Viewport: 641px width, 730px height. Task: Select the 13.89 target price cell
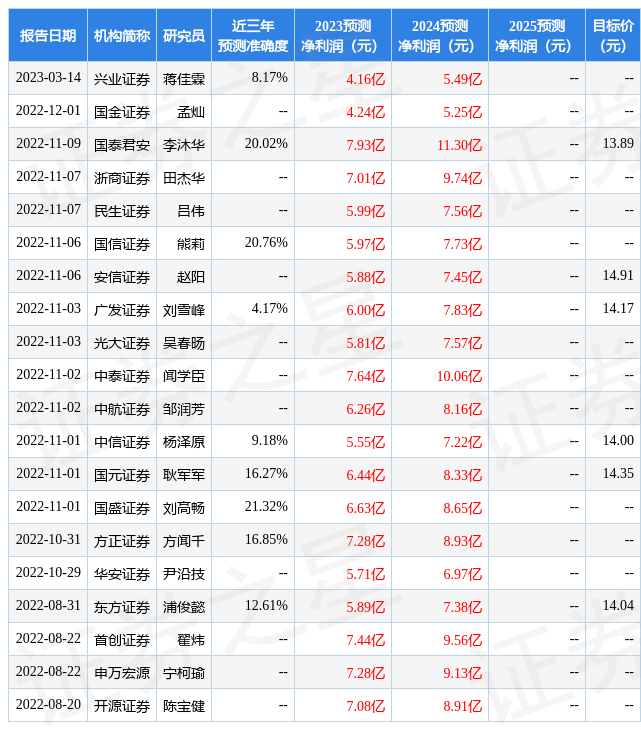[617, 144]
